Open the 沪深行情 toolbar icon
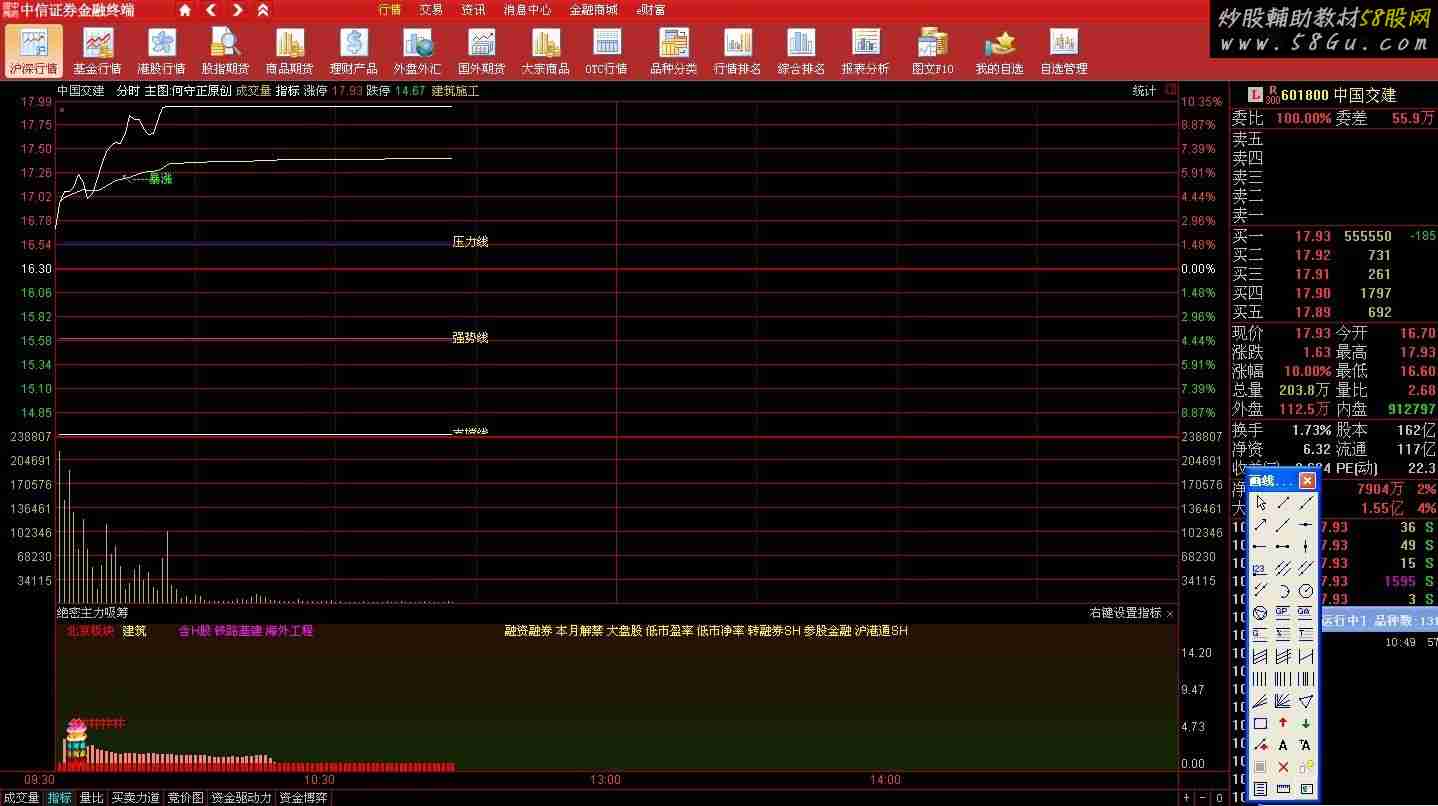 point(33,51)
